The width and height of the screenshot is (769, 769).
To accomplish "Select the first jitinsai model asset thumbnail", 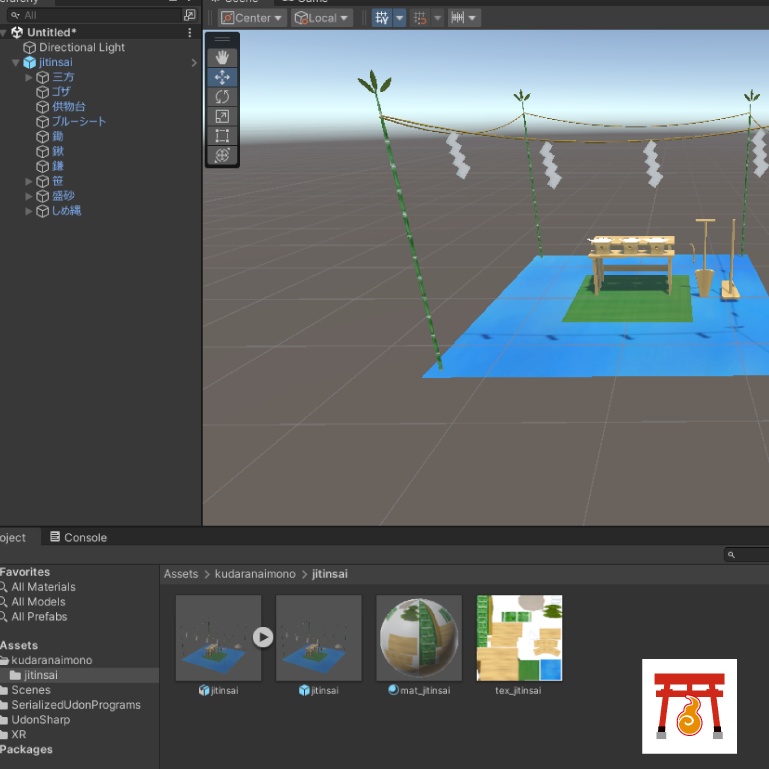I will click(x=218, y=638).
